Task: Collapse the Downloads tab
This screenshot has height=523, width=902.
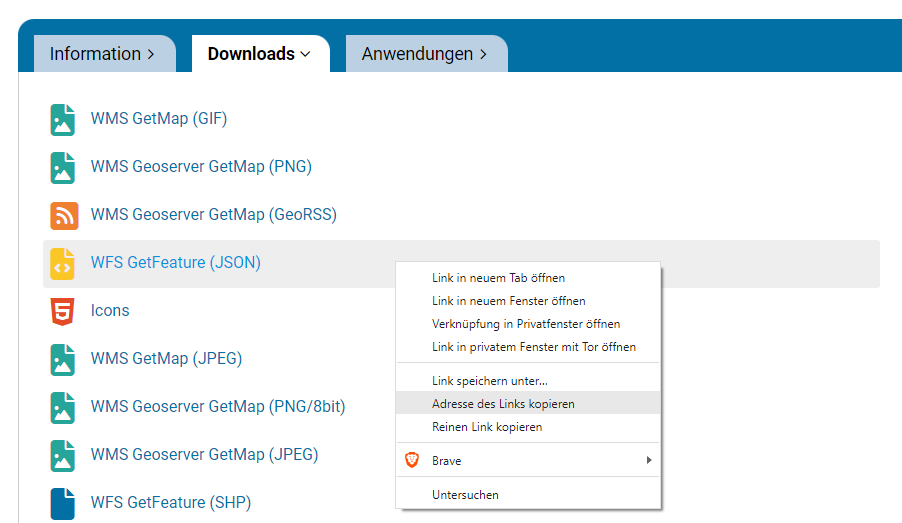Action: point(259,54)
